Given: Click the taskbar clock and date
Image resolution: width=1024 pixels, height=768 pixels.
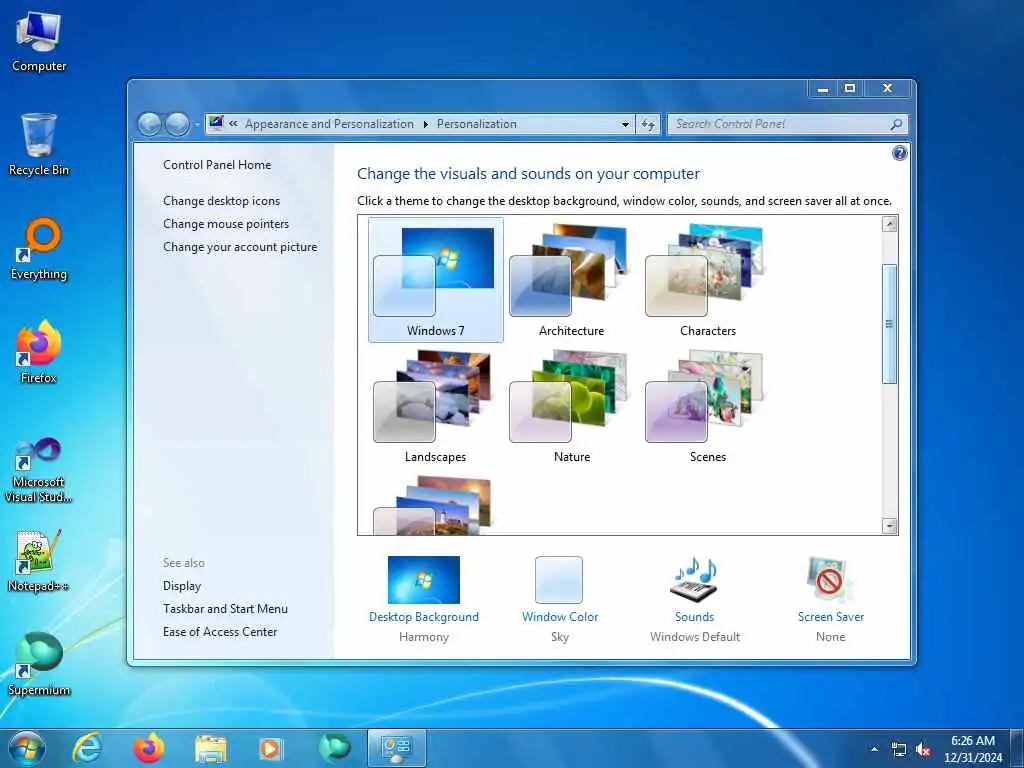Looking at the screenshot, I should point(973,749).
